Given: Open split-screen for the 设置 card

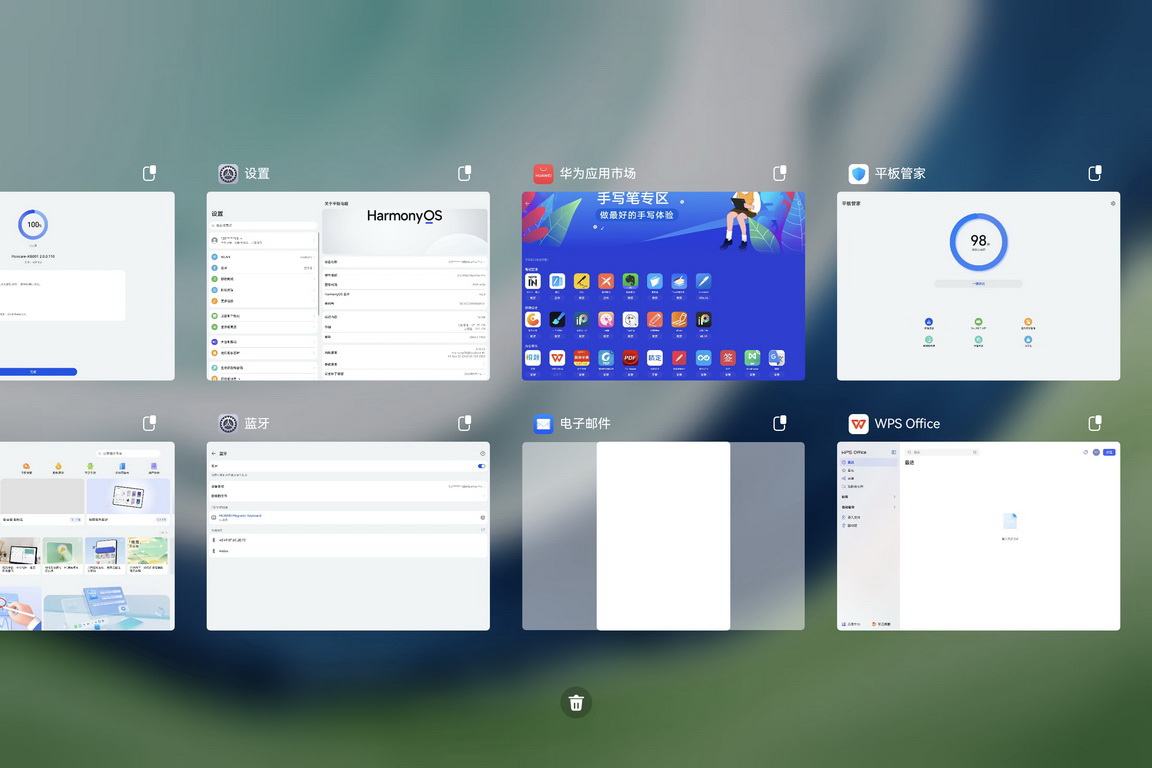Looking at the screenshot, I should pos(464,173).
